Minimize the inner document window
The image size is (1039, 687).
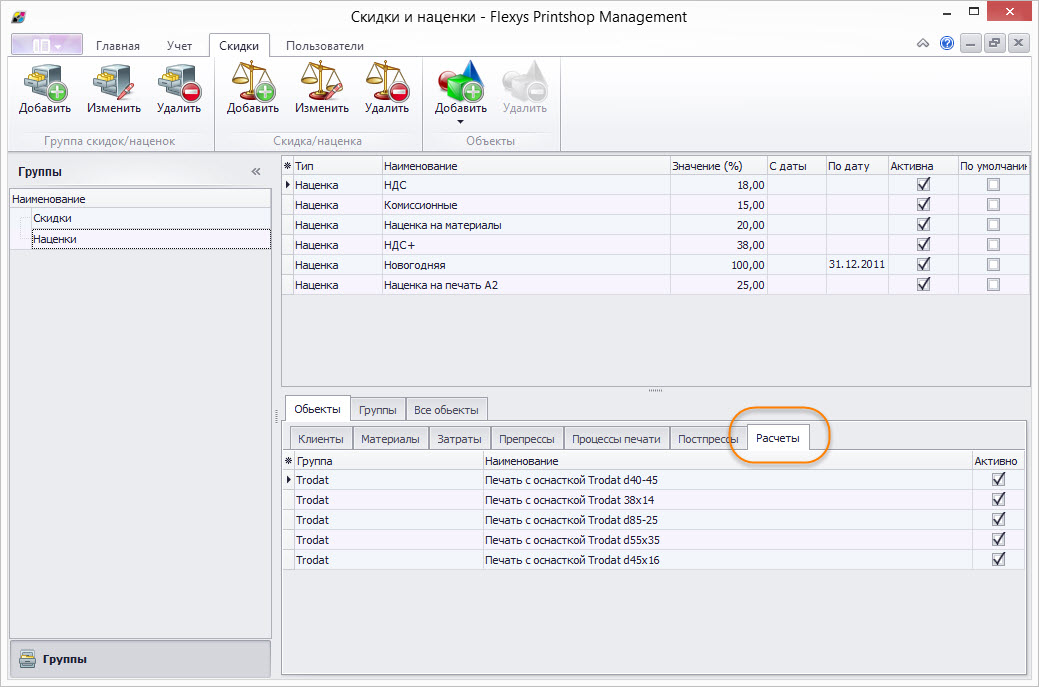[x=971, y=44]
